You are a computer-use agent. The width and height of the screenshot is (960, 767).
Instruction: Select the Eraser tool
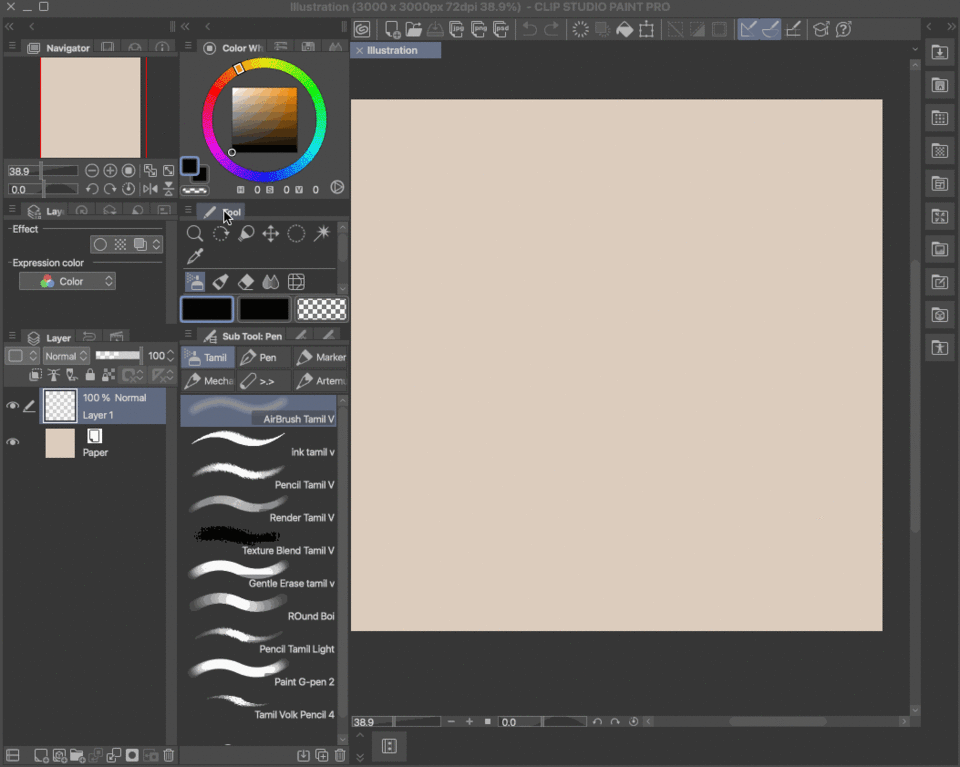click(246, 282)
